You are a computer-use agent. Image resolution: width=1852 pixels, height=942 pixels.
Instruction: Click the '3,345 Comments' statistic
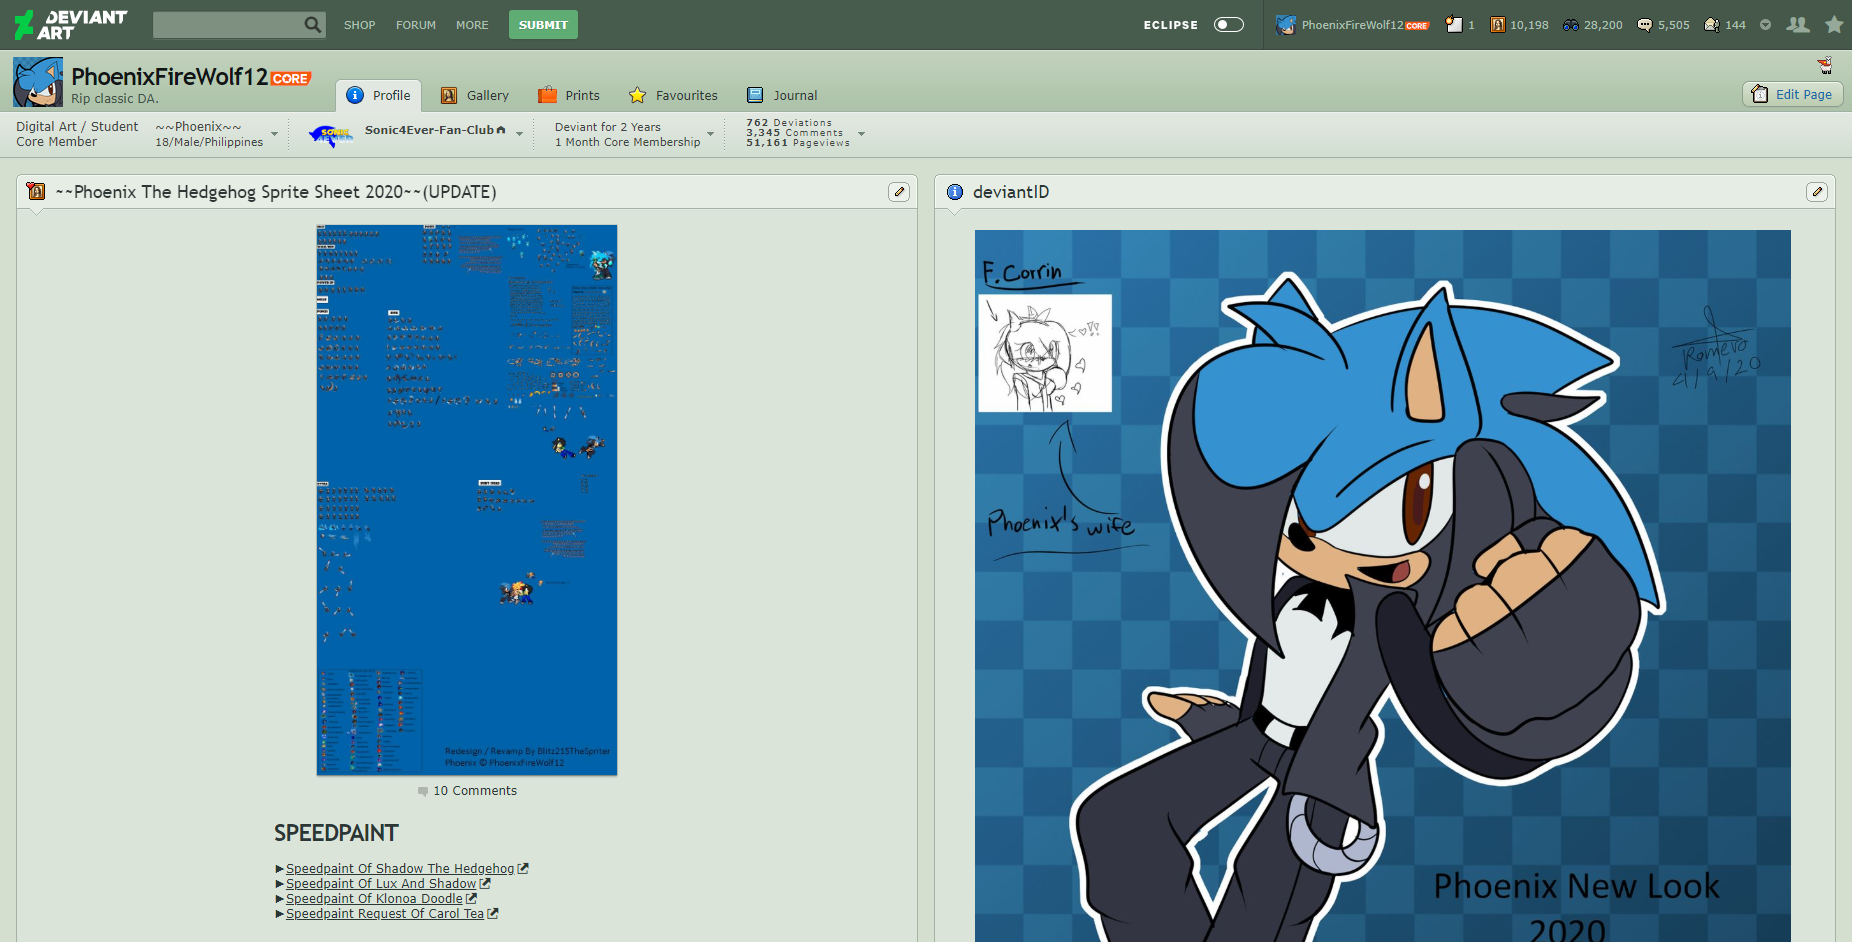[x=795, y=133]
